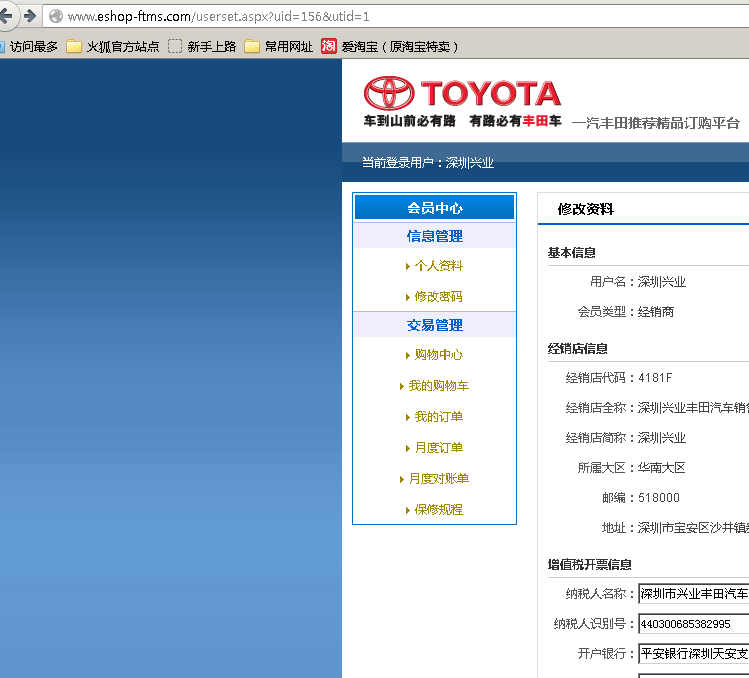The image size is (749, 678).
Task: Open the 火狐官方站点 bookmark folder
Action: 113,46
